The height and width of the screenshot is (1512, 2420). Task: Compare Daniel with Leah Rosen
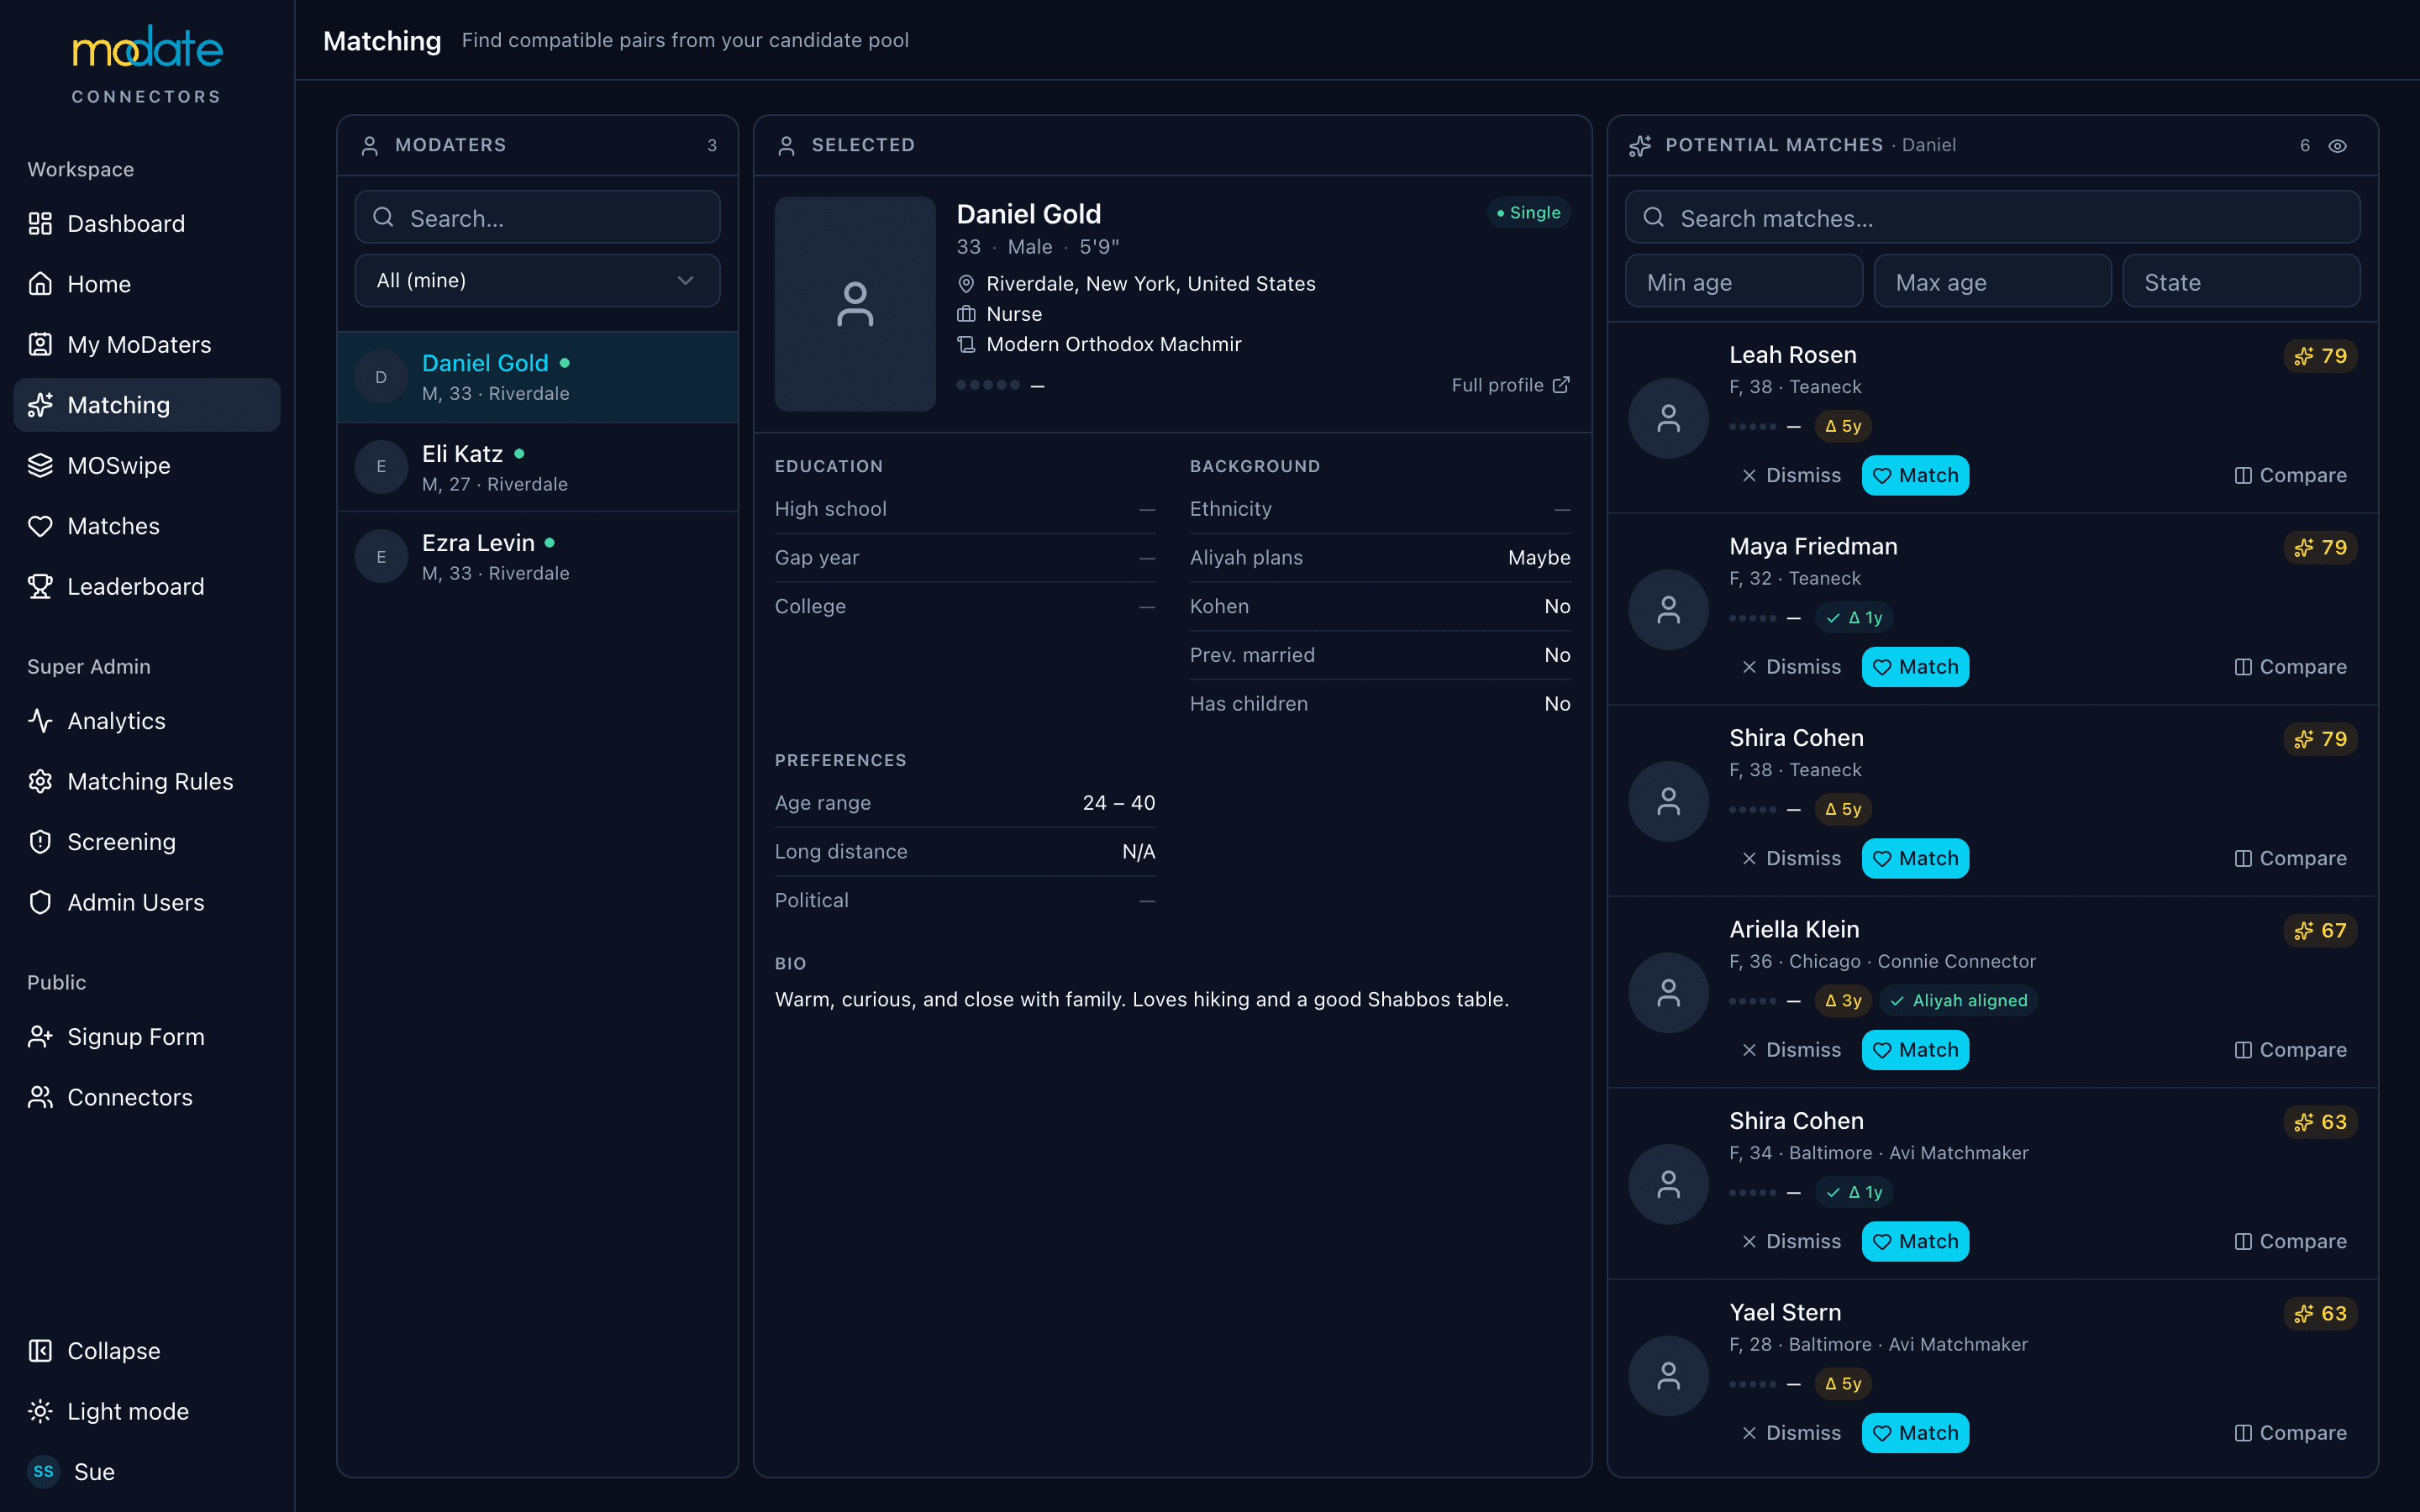point(2290,475)
